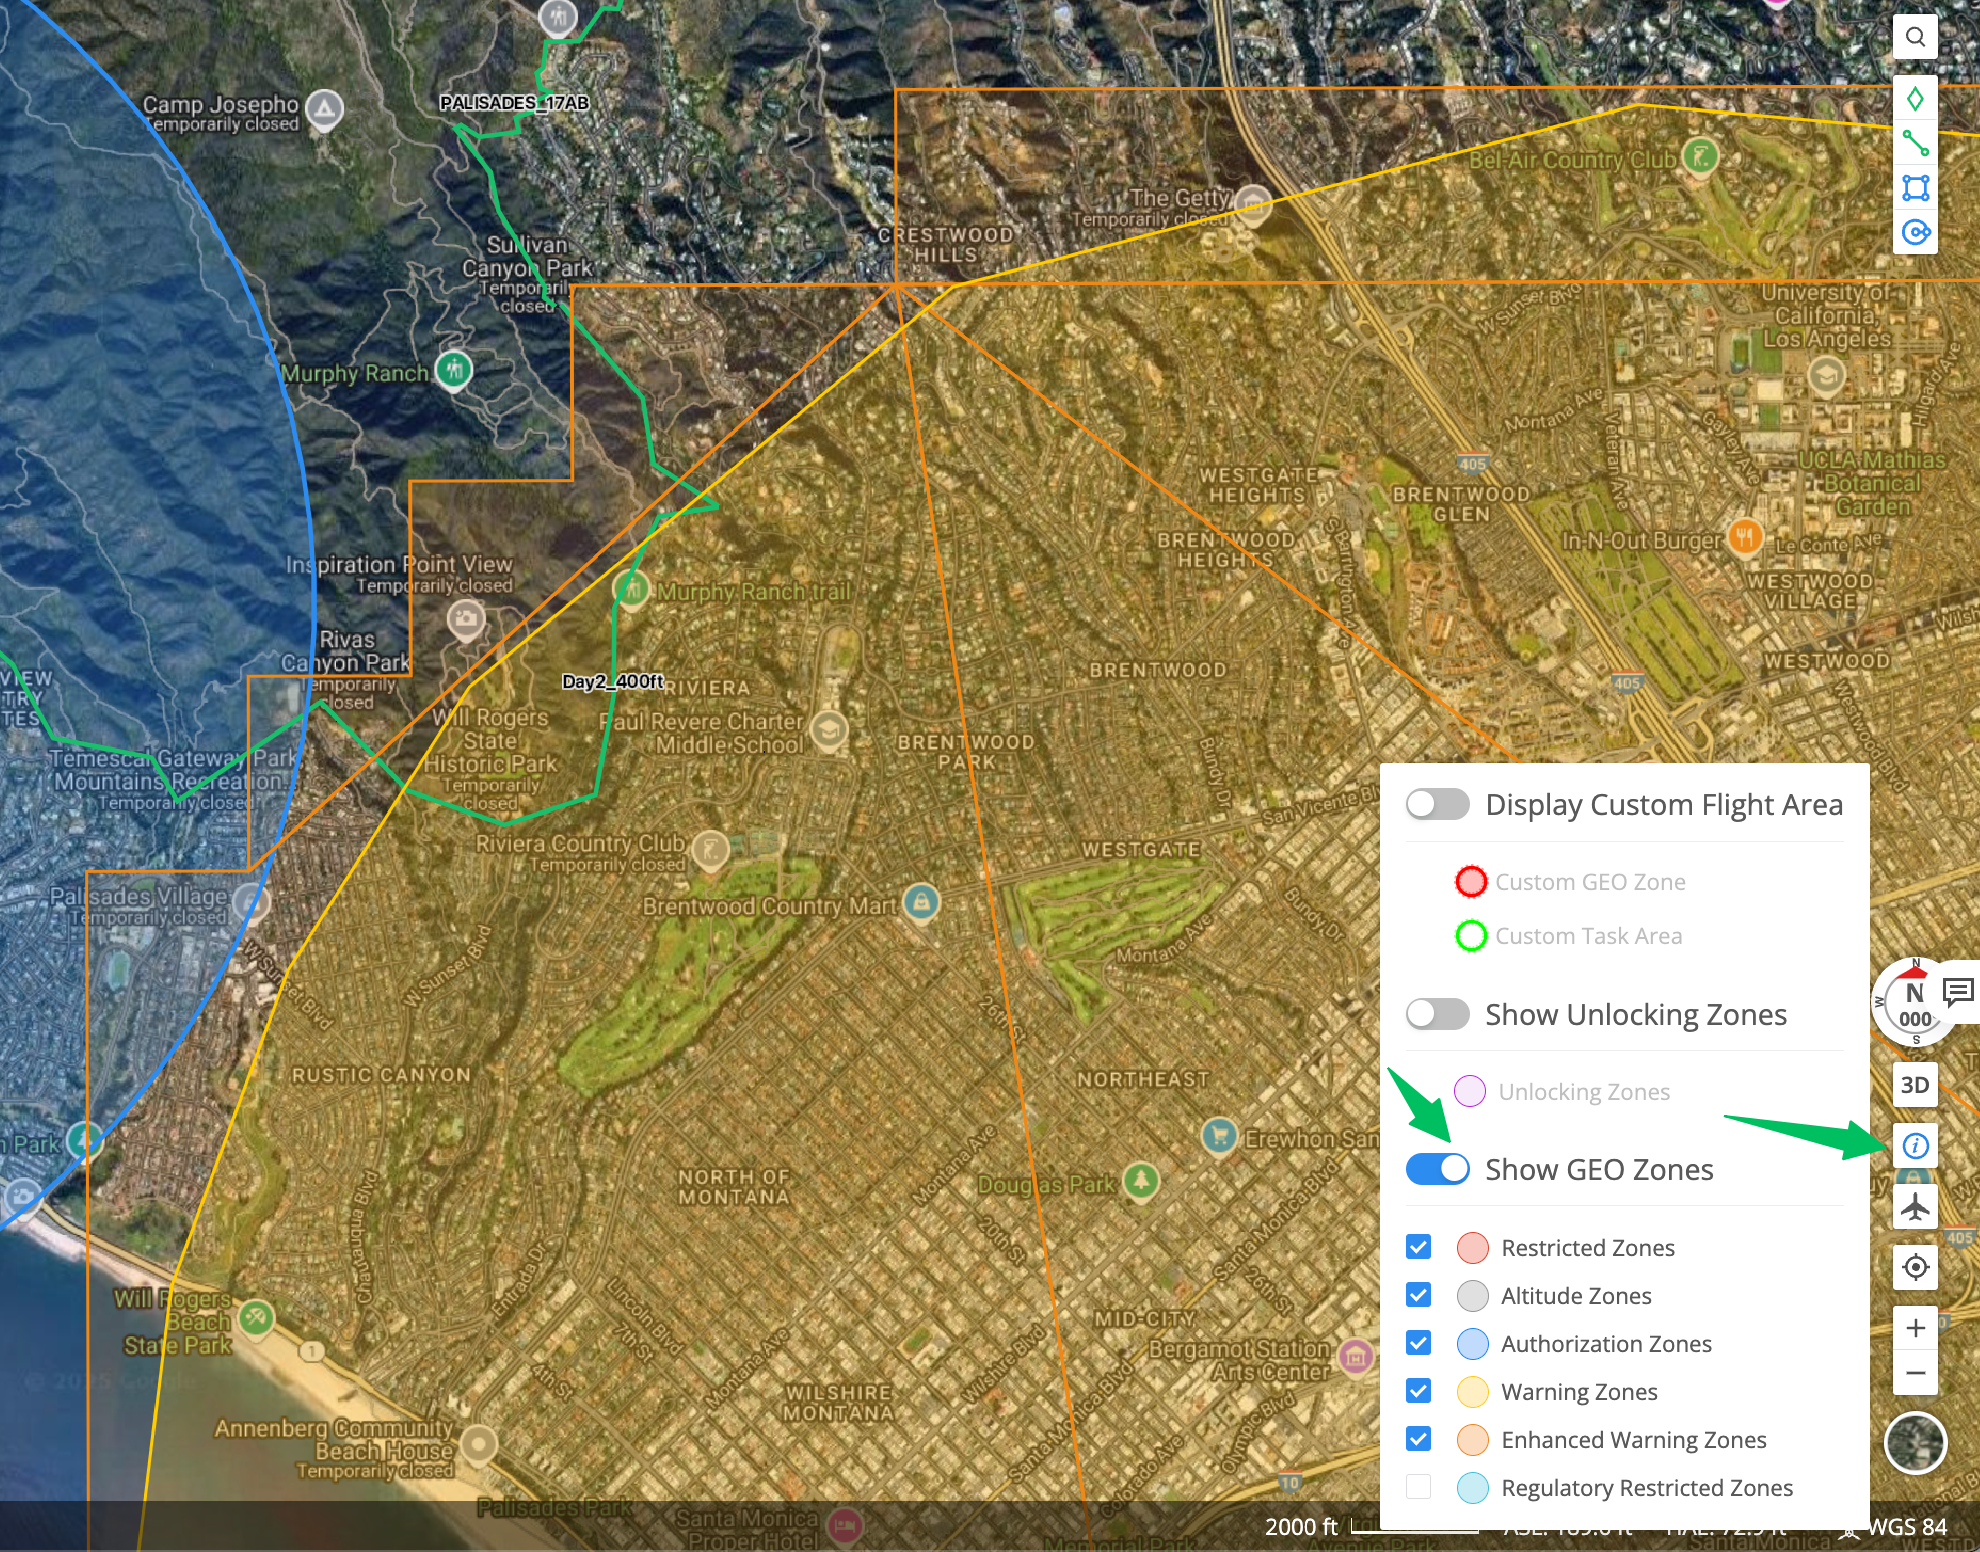
Task: Click The Getty museum marker
Action: (x=1252, y=203)
